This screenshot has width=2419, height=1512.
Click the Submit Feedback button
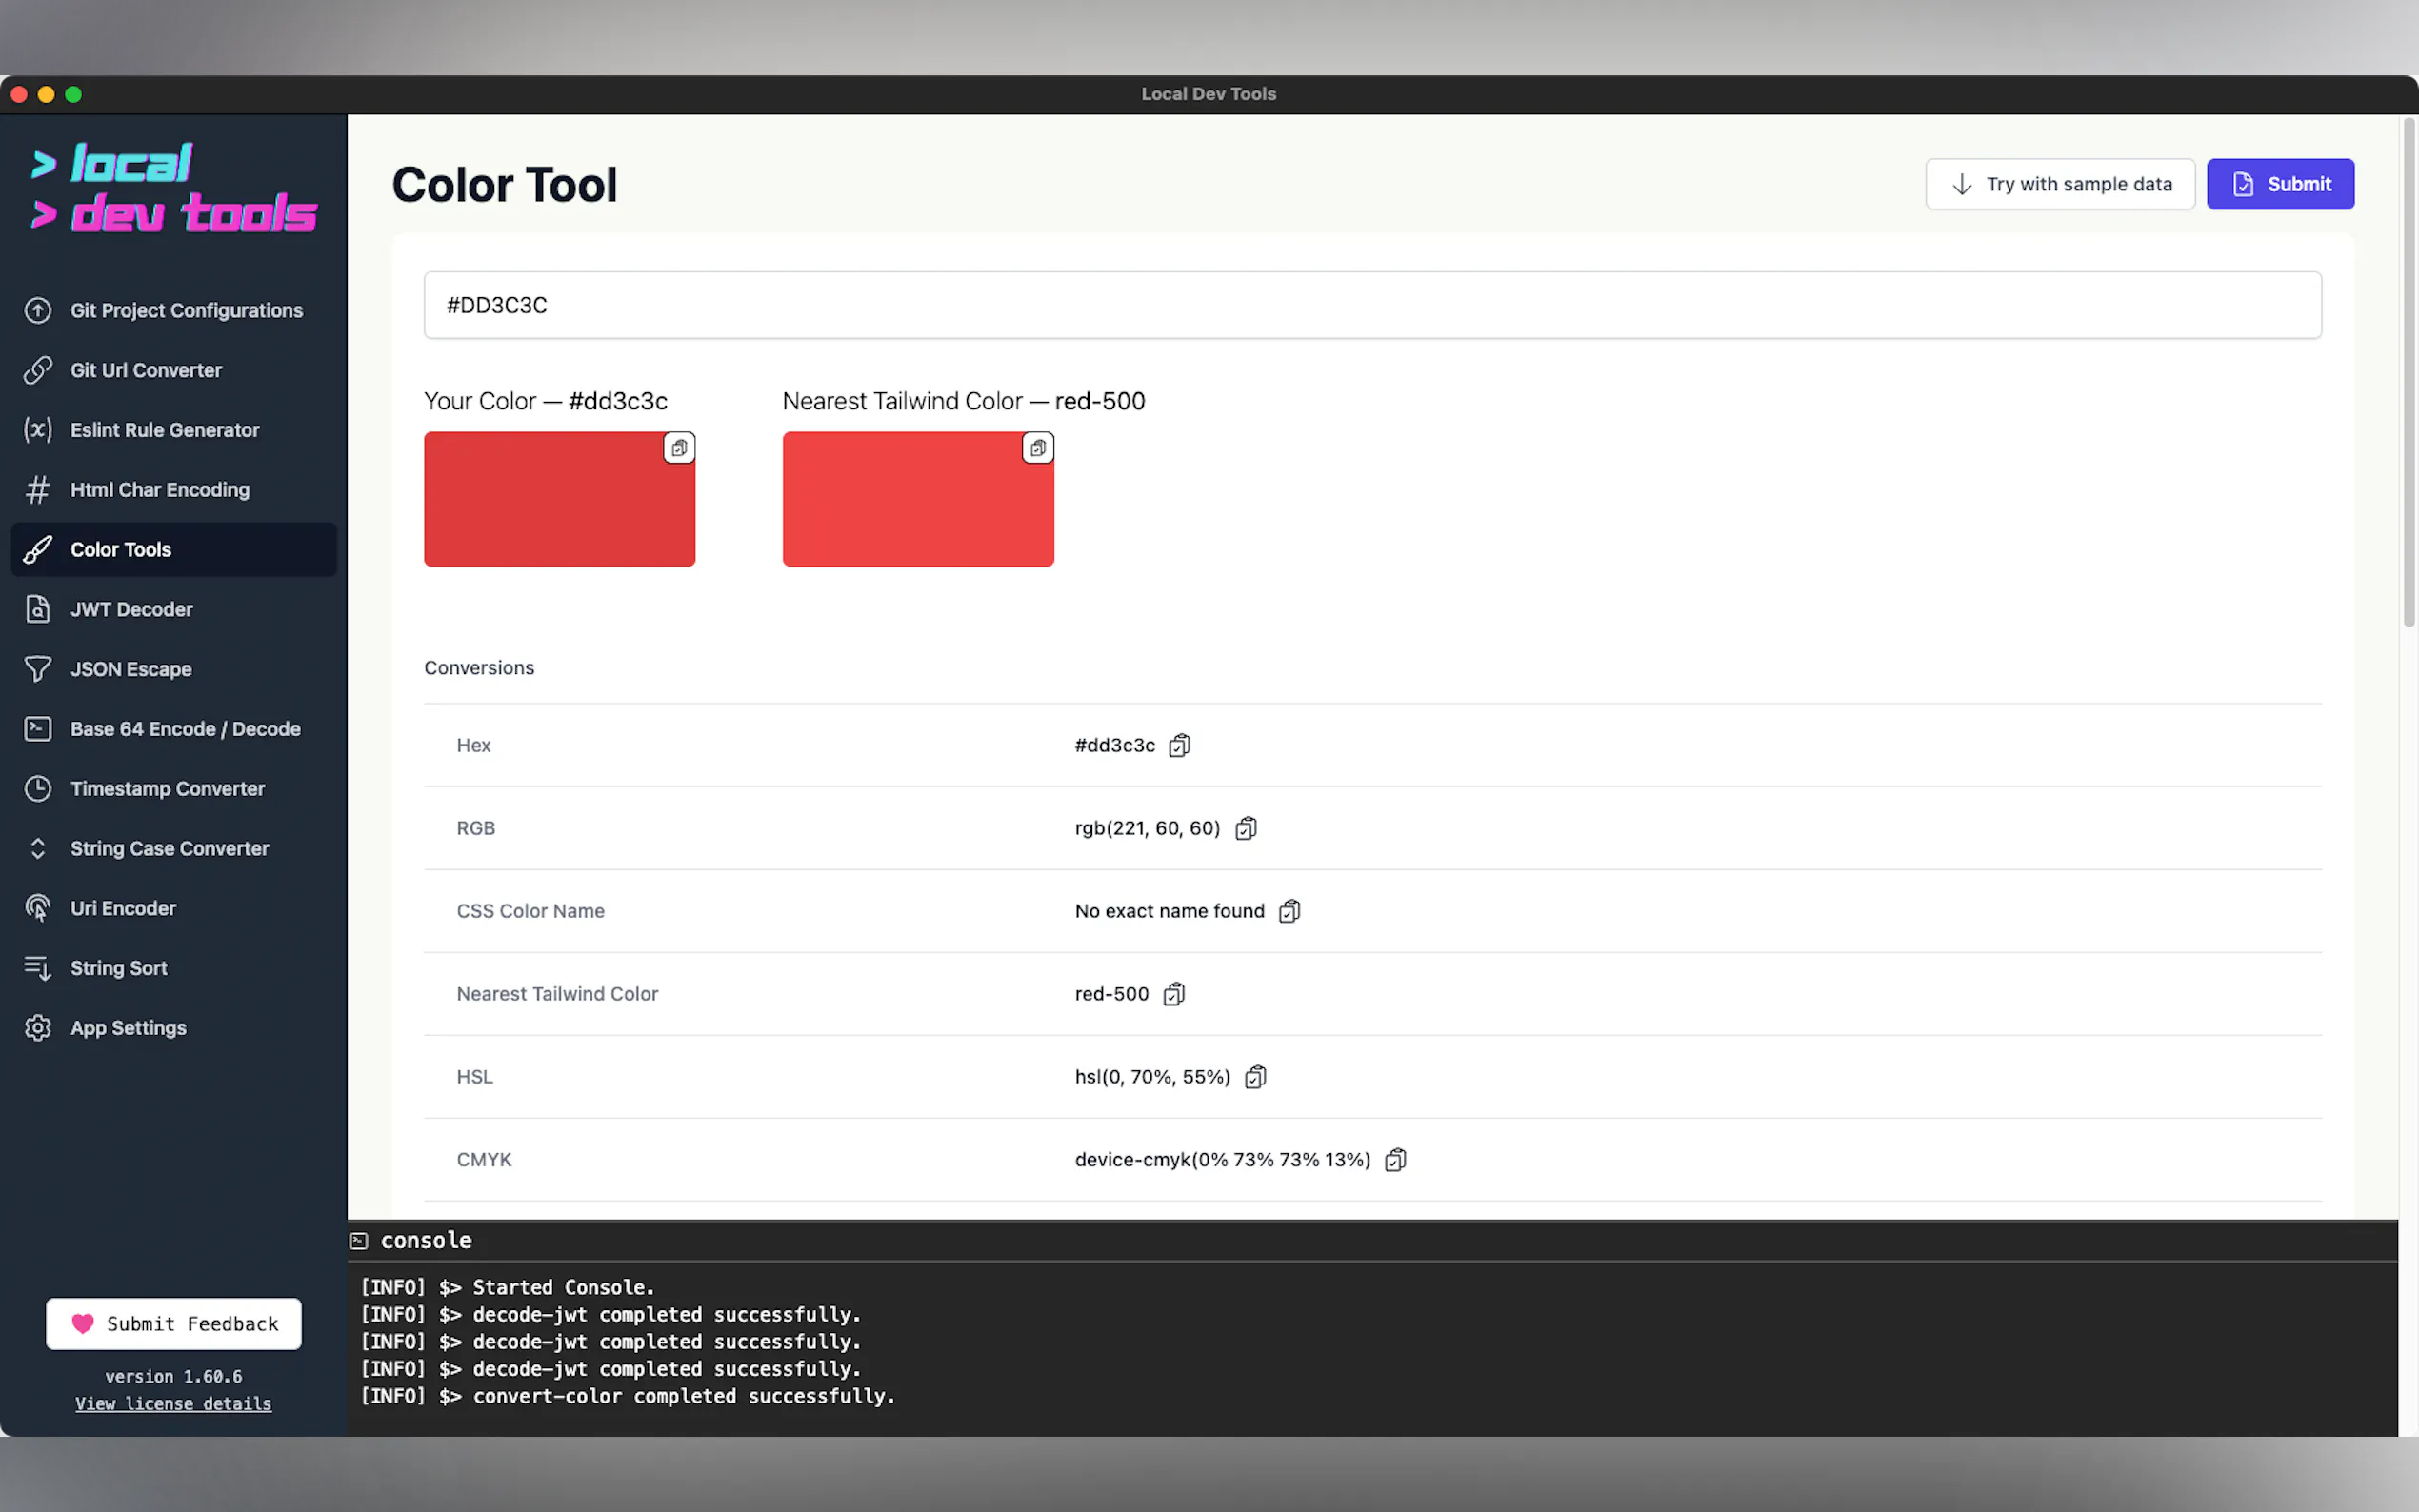tap(174, 1324)
